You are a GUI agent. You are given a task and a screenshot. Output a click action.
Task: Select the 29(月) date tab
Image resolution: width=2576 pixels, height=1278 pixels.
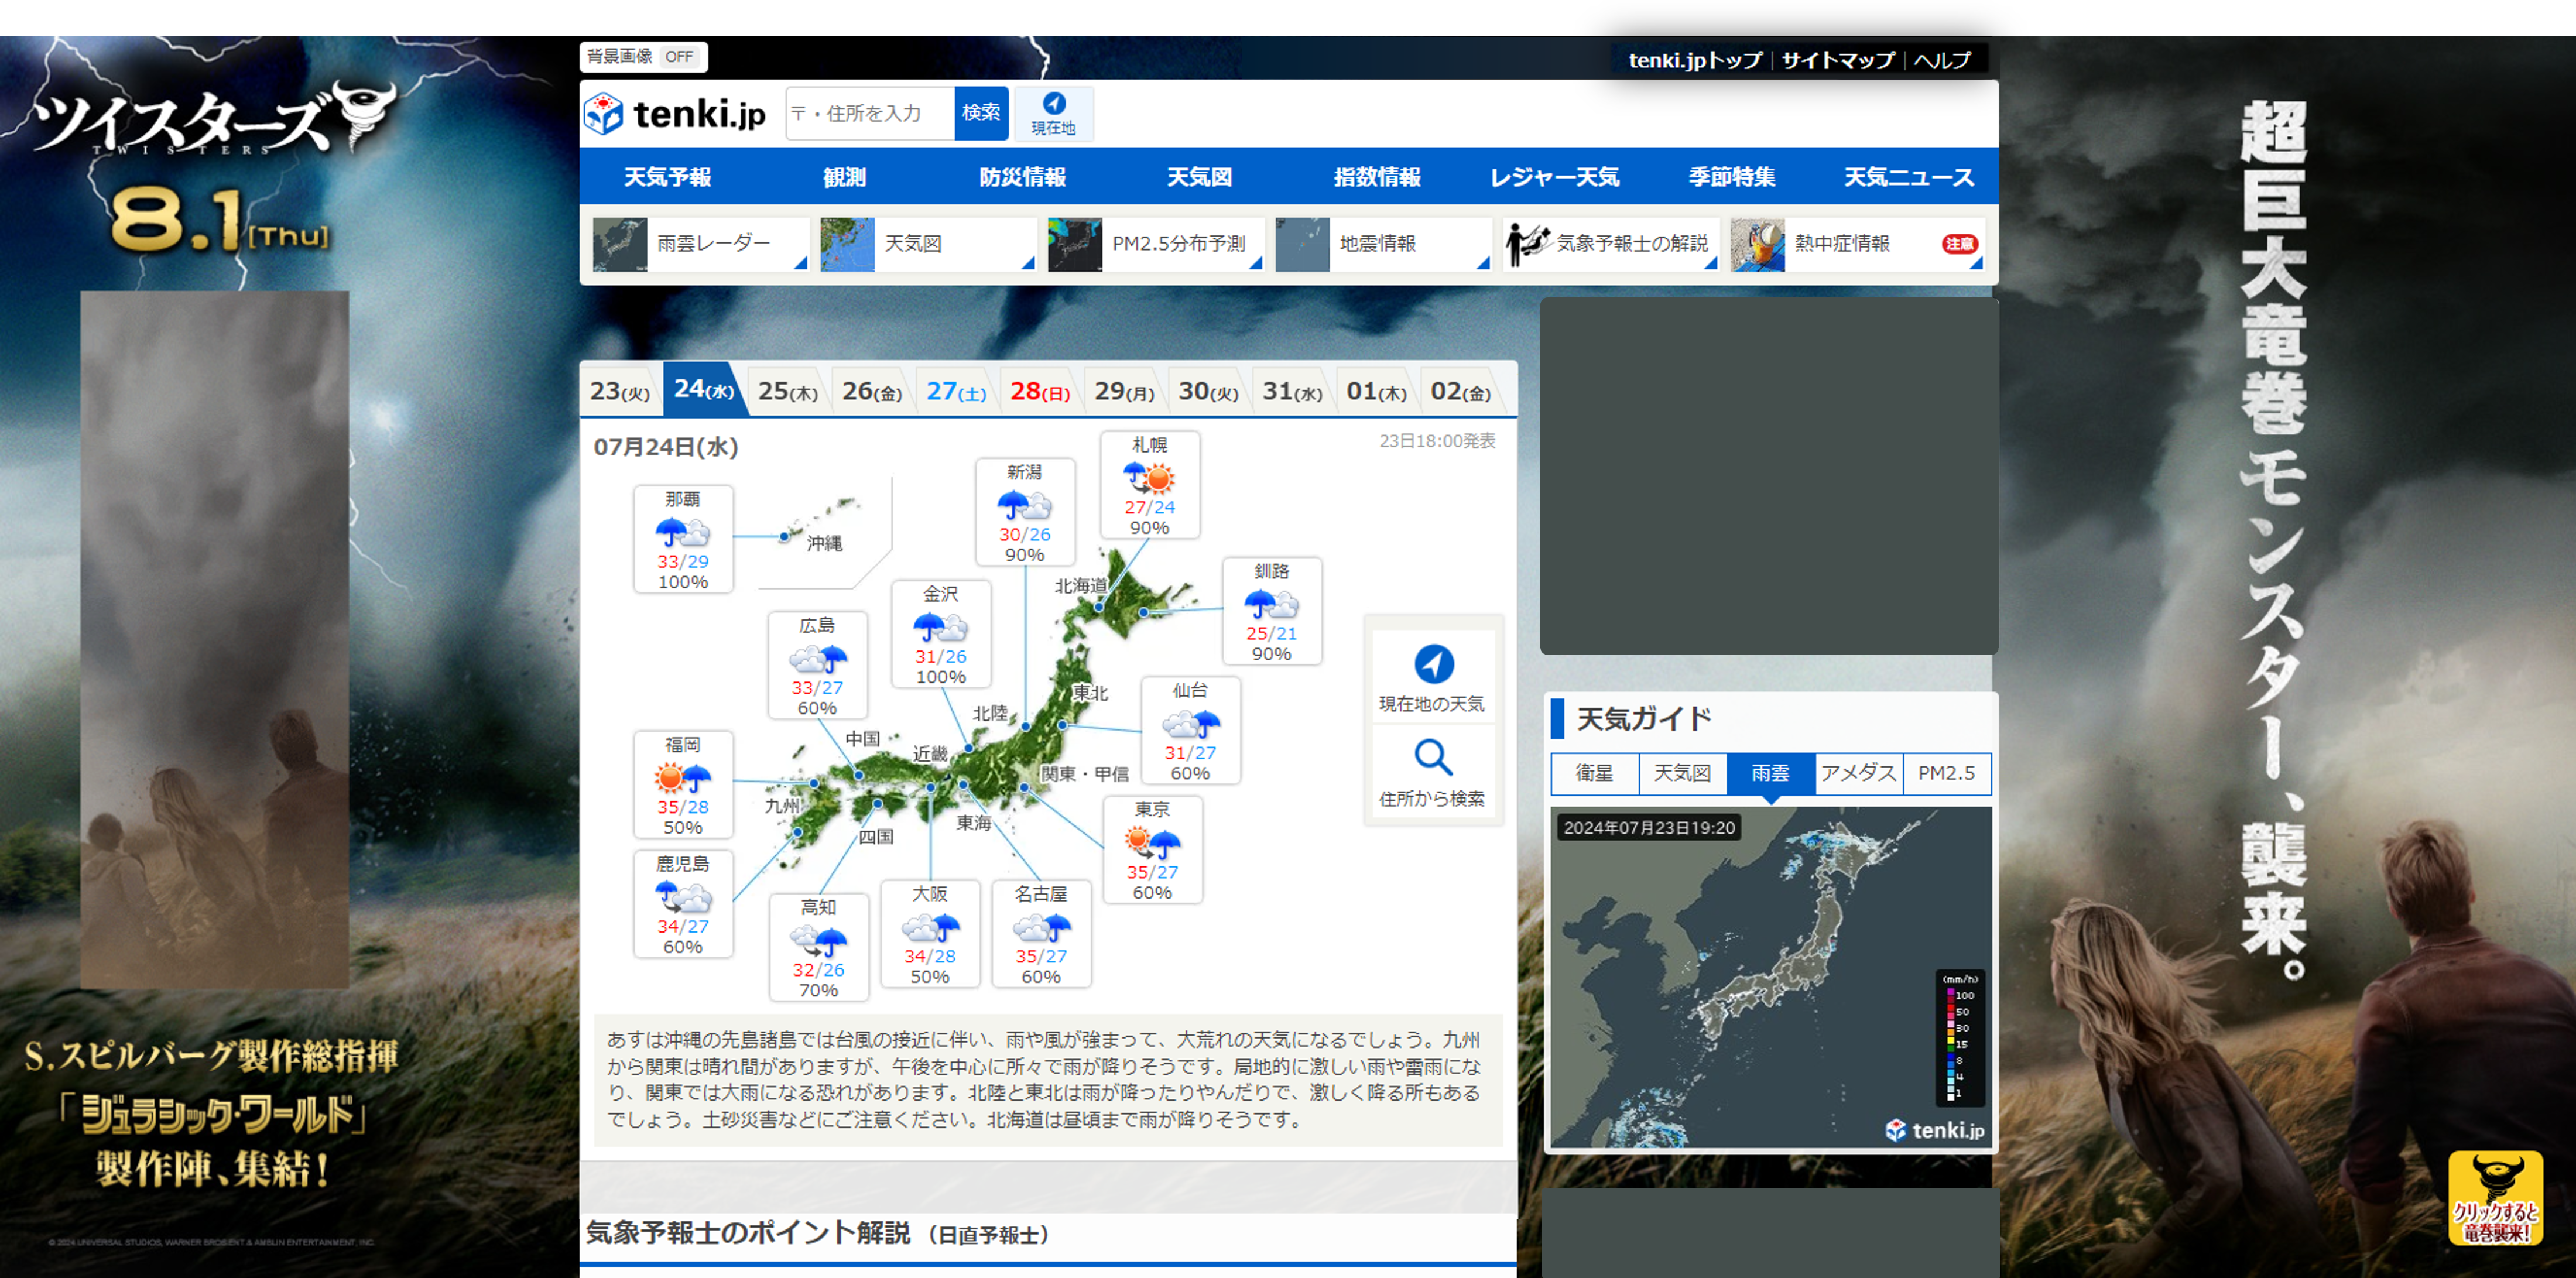coord(1124,391)
